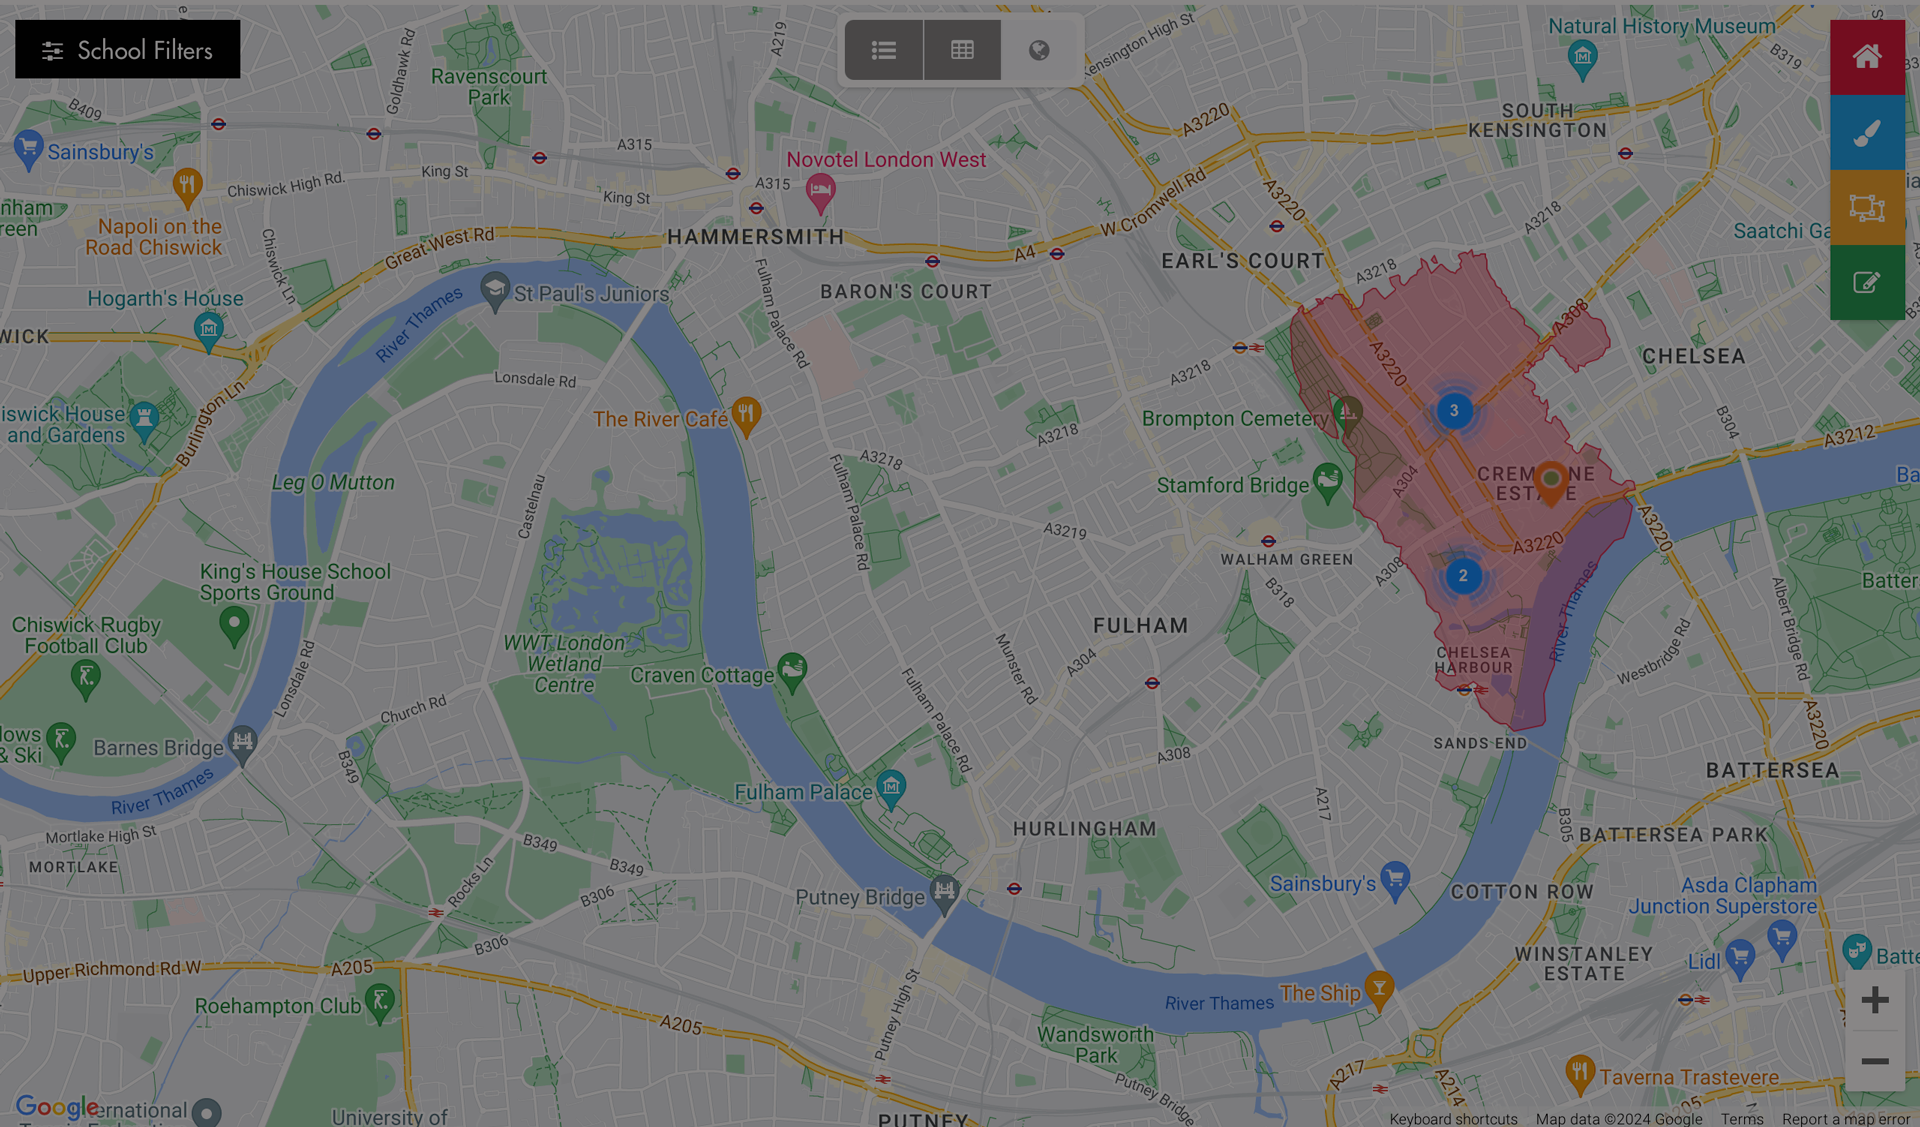Open the school cluster marker labeled 3
This screenshot has height=1127, width=1920.
[1454, 410]
